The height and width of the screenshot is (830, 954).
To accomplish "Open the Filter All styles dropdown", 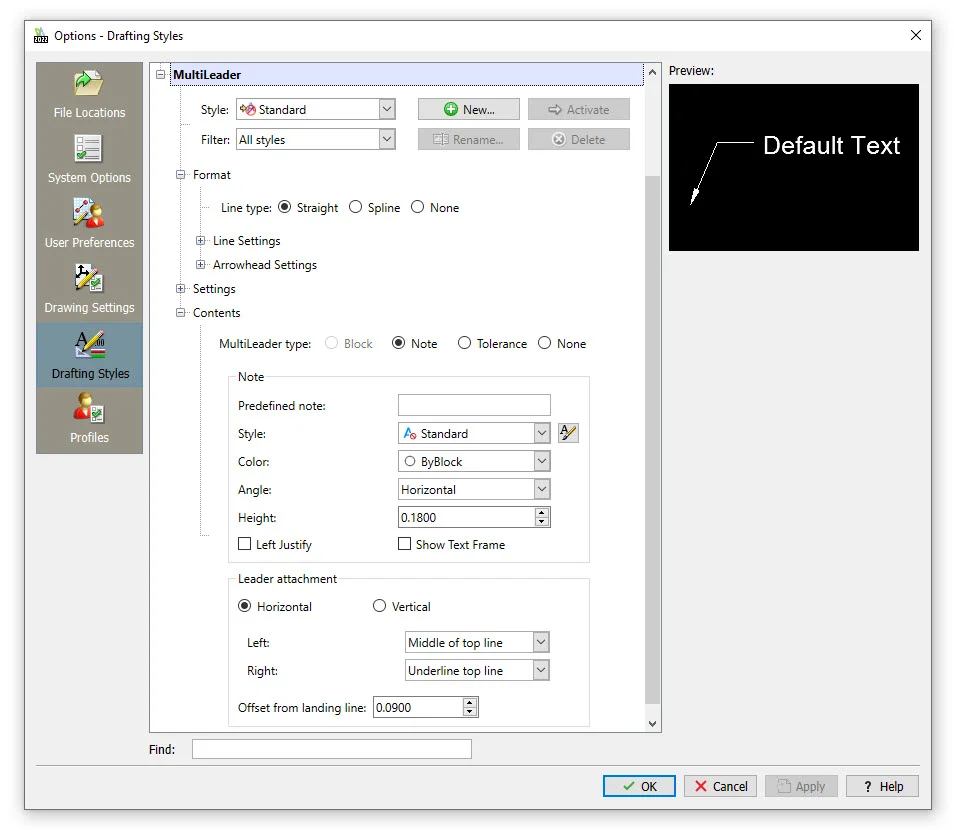I will point(387,140).
